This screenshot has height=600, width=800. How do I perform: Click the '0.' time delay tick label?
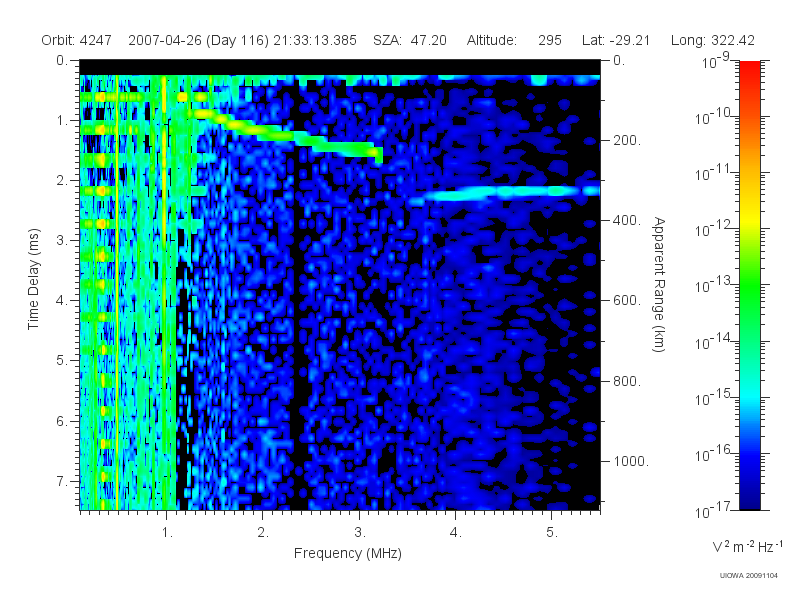[62, 60]
